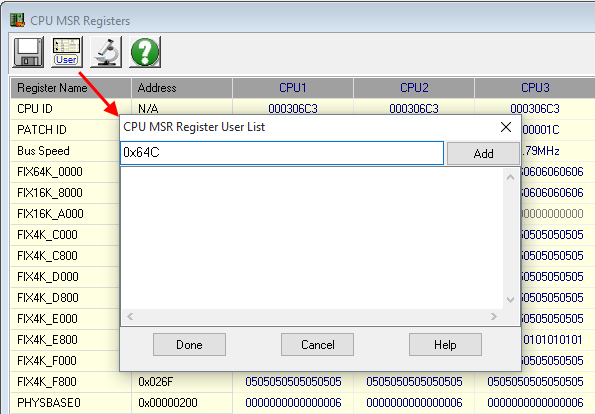
Task: Select the PHYSBASE0 register name
Action: 49,403
